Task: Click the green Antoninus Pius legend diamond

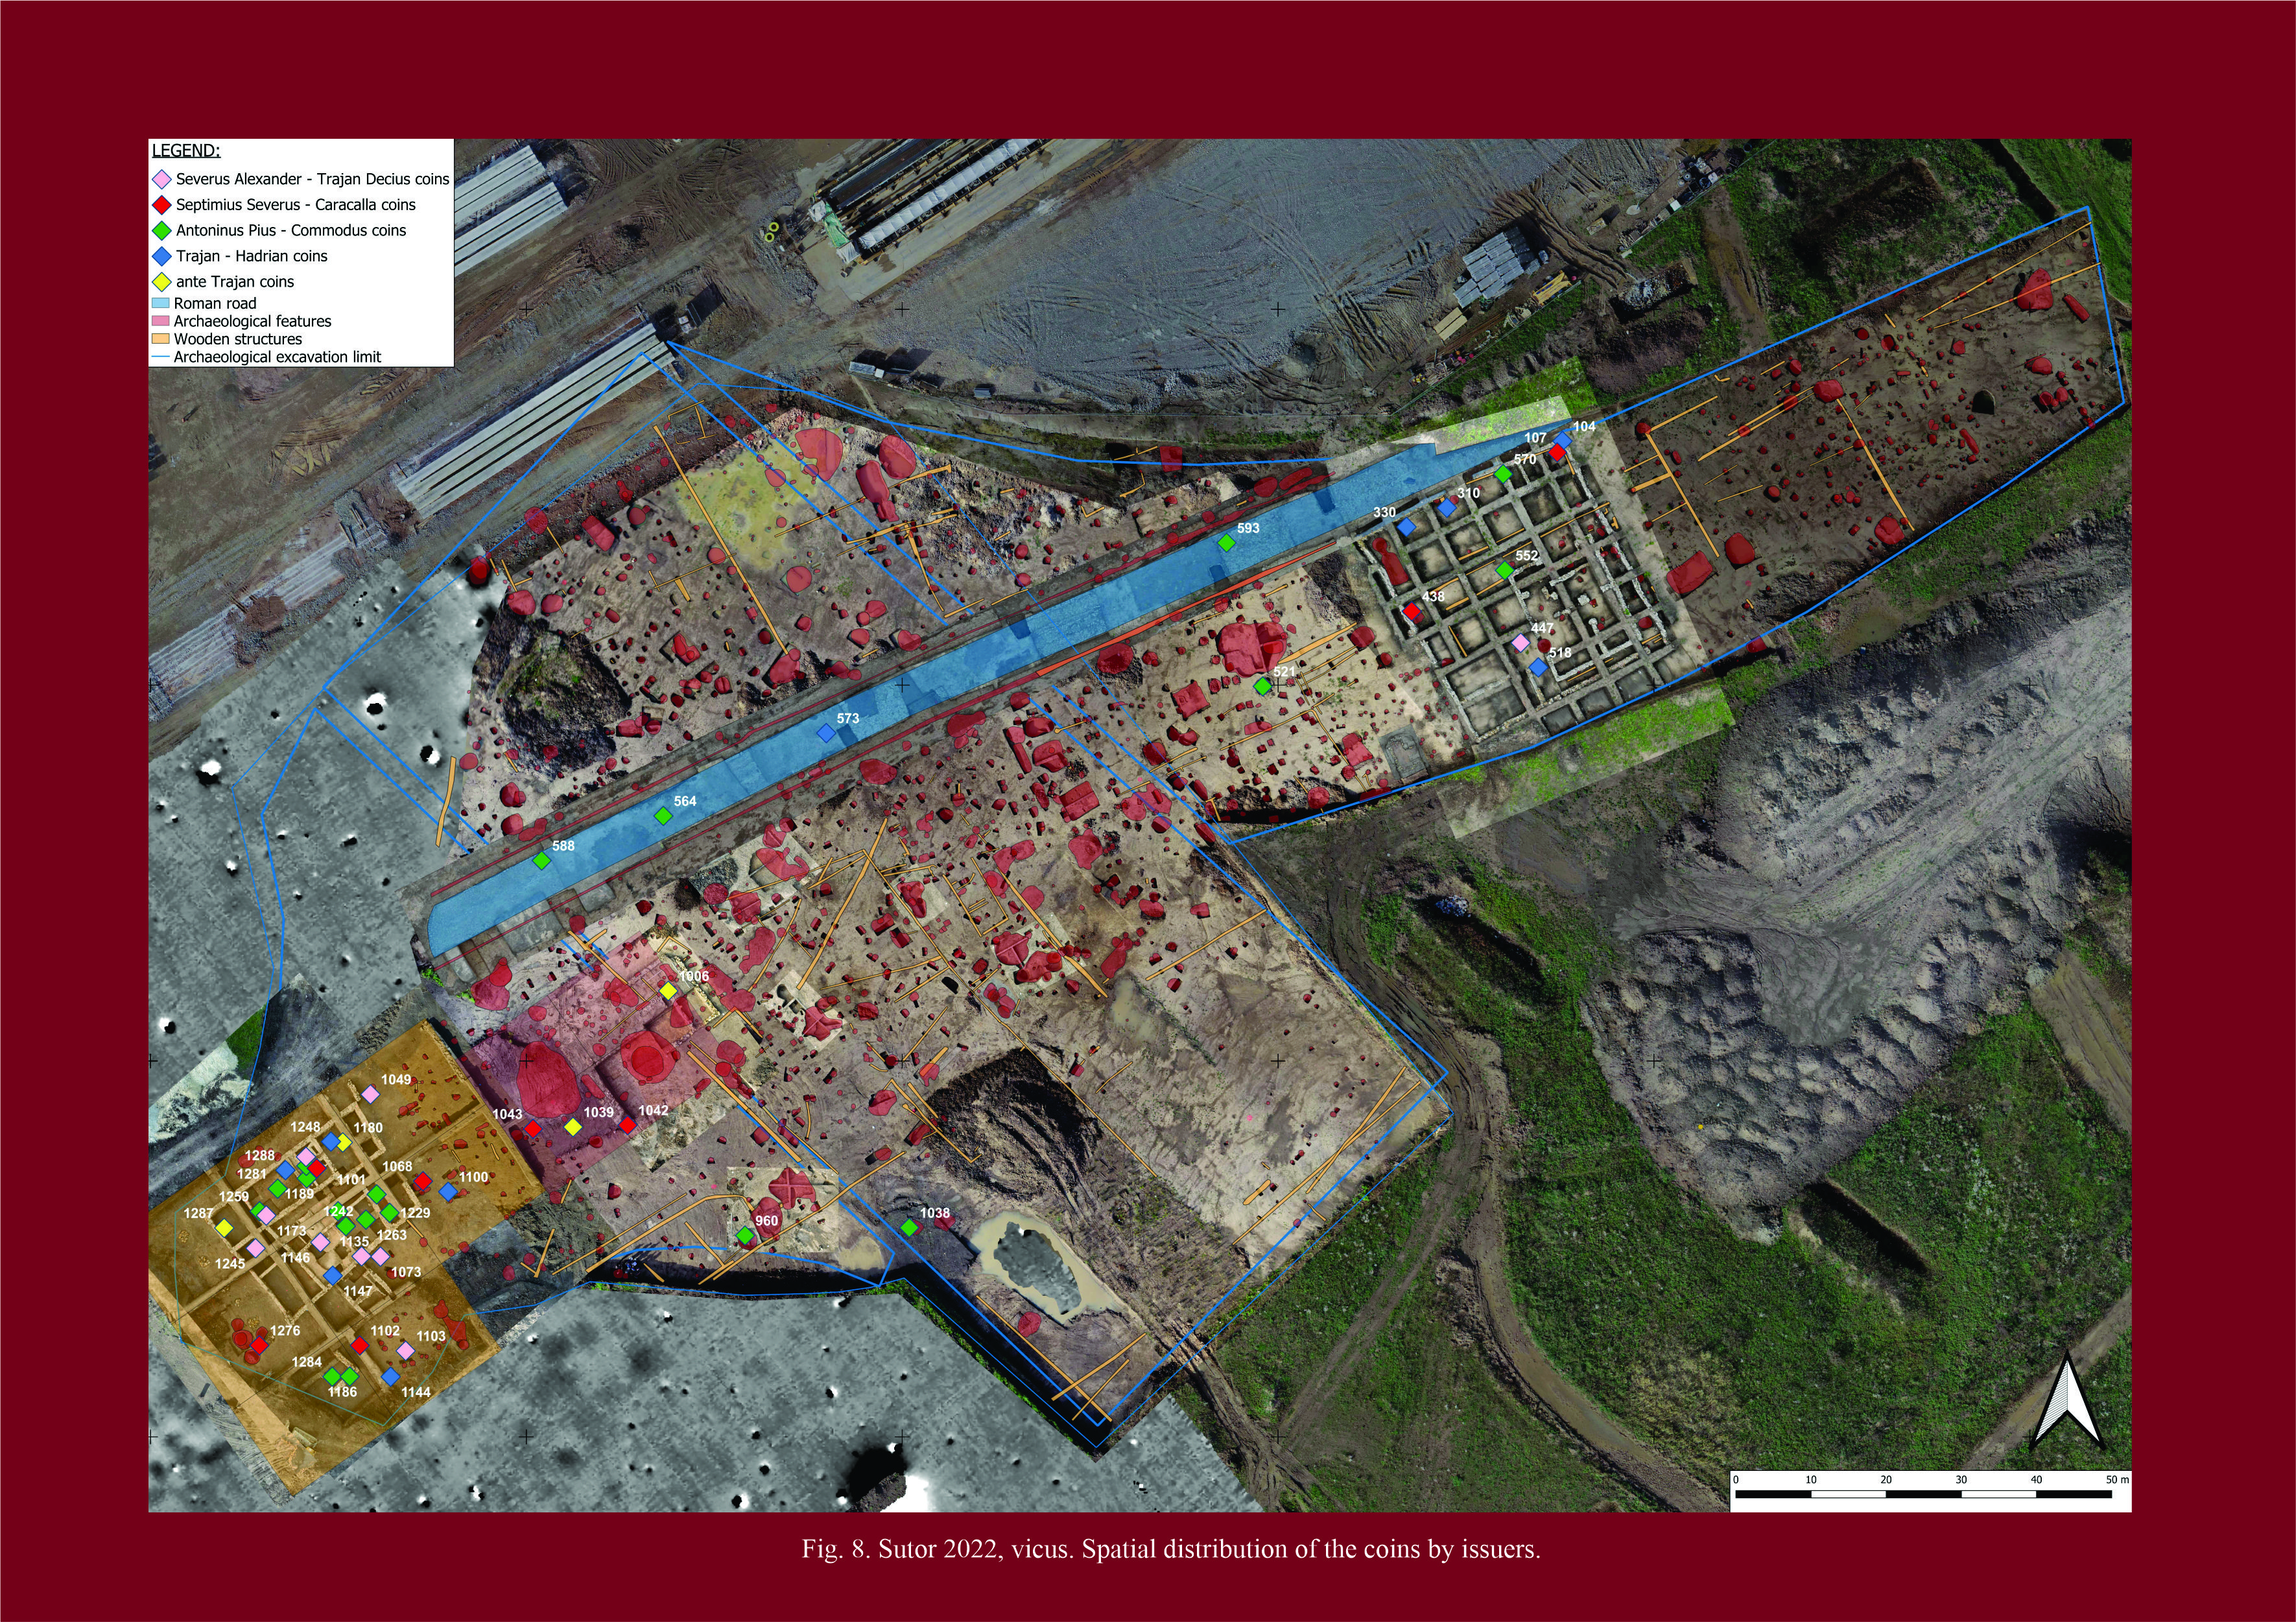Action: 161,231
